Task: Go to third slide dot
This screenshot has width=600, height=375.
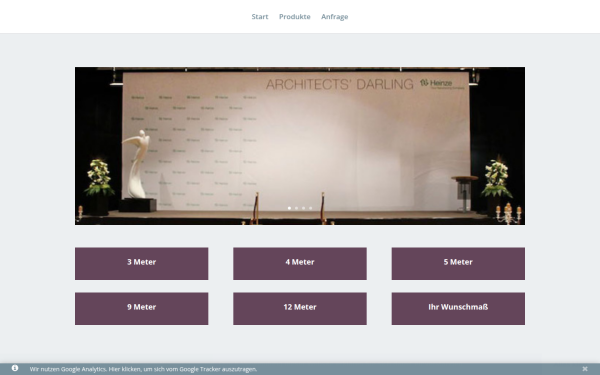Action: [x=303, y=208]
